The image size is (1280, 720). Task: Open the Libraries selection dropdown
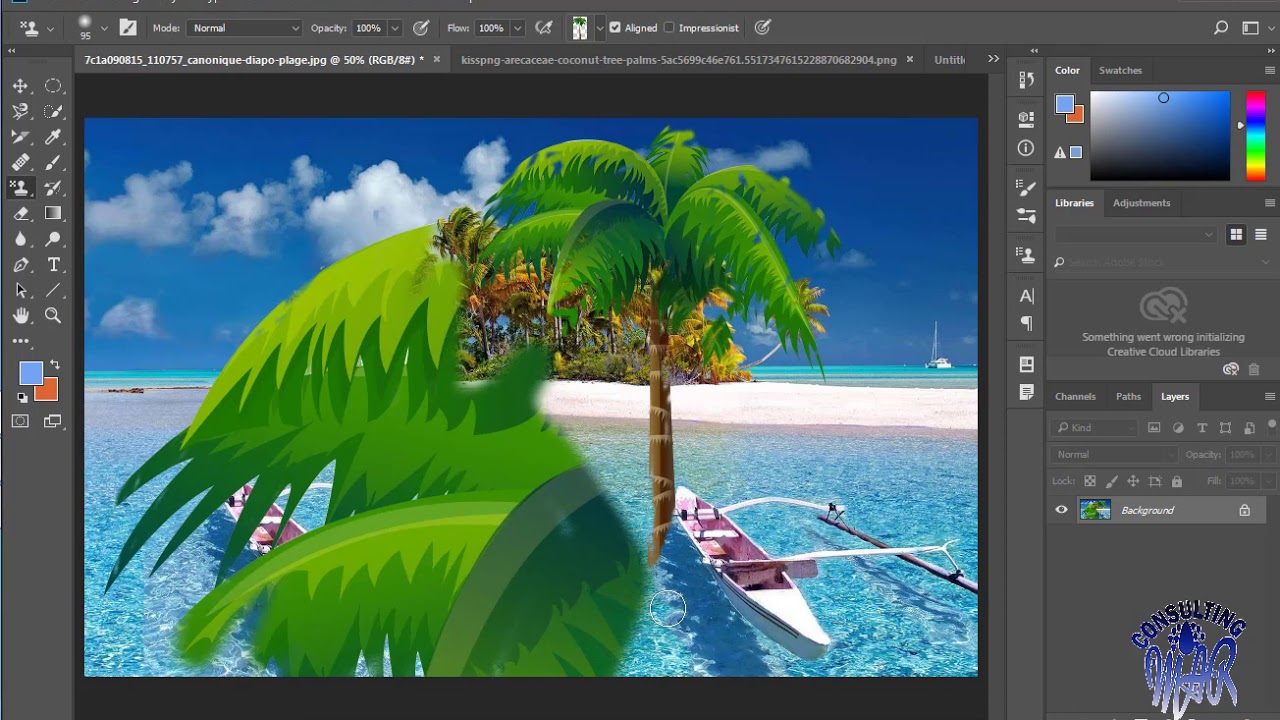click(1135, 234)
